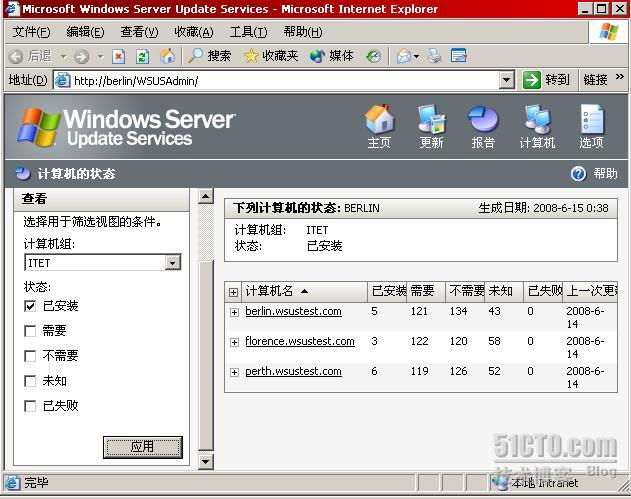Stop loading the page with red X icon
This screenshot has width=631, height=499.
(x=118, y=56)
